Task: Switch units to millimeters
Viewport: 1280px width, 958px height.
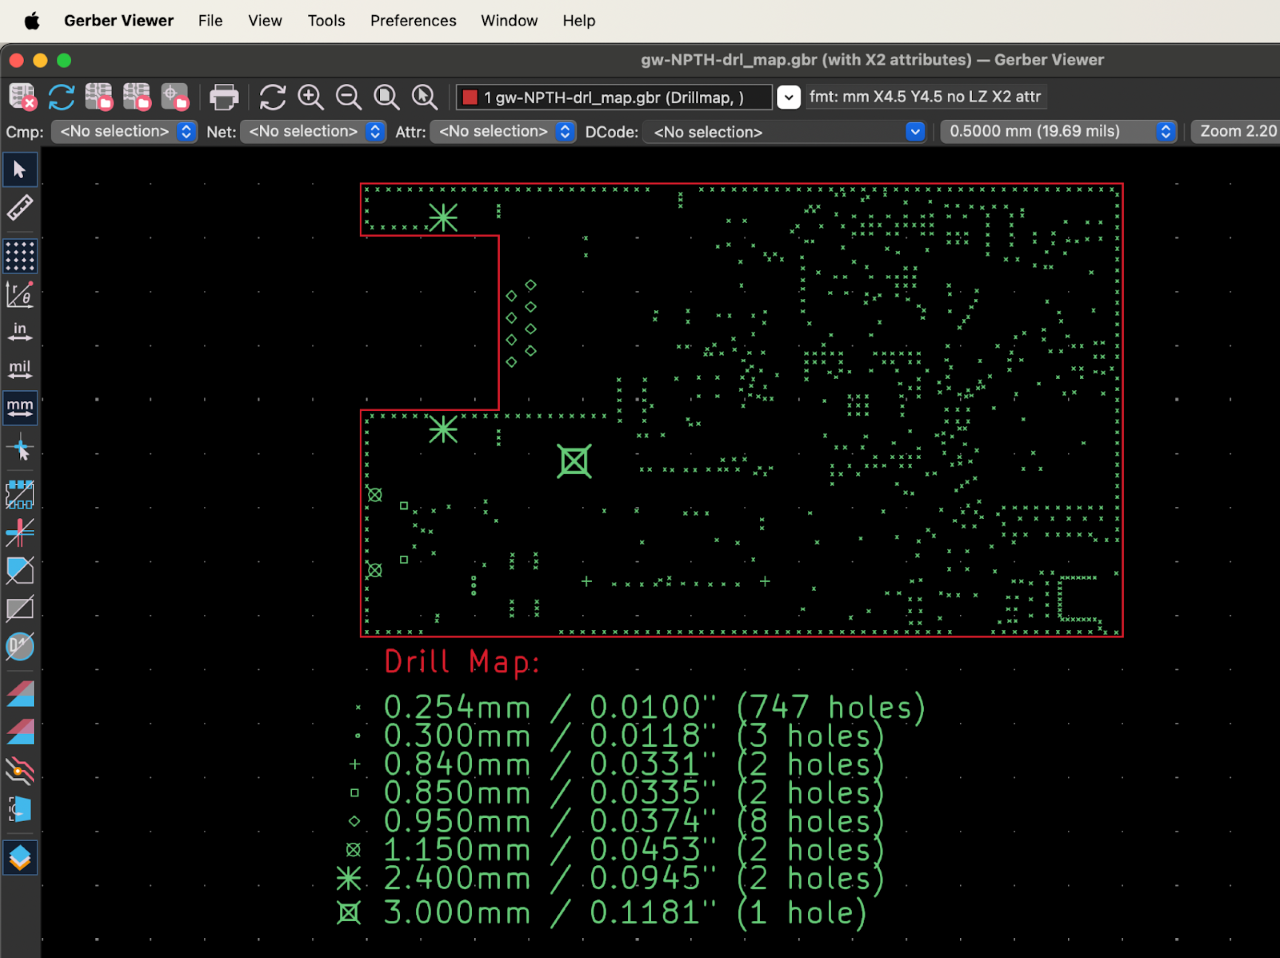Action: click(x=20, y=408)
